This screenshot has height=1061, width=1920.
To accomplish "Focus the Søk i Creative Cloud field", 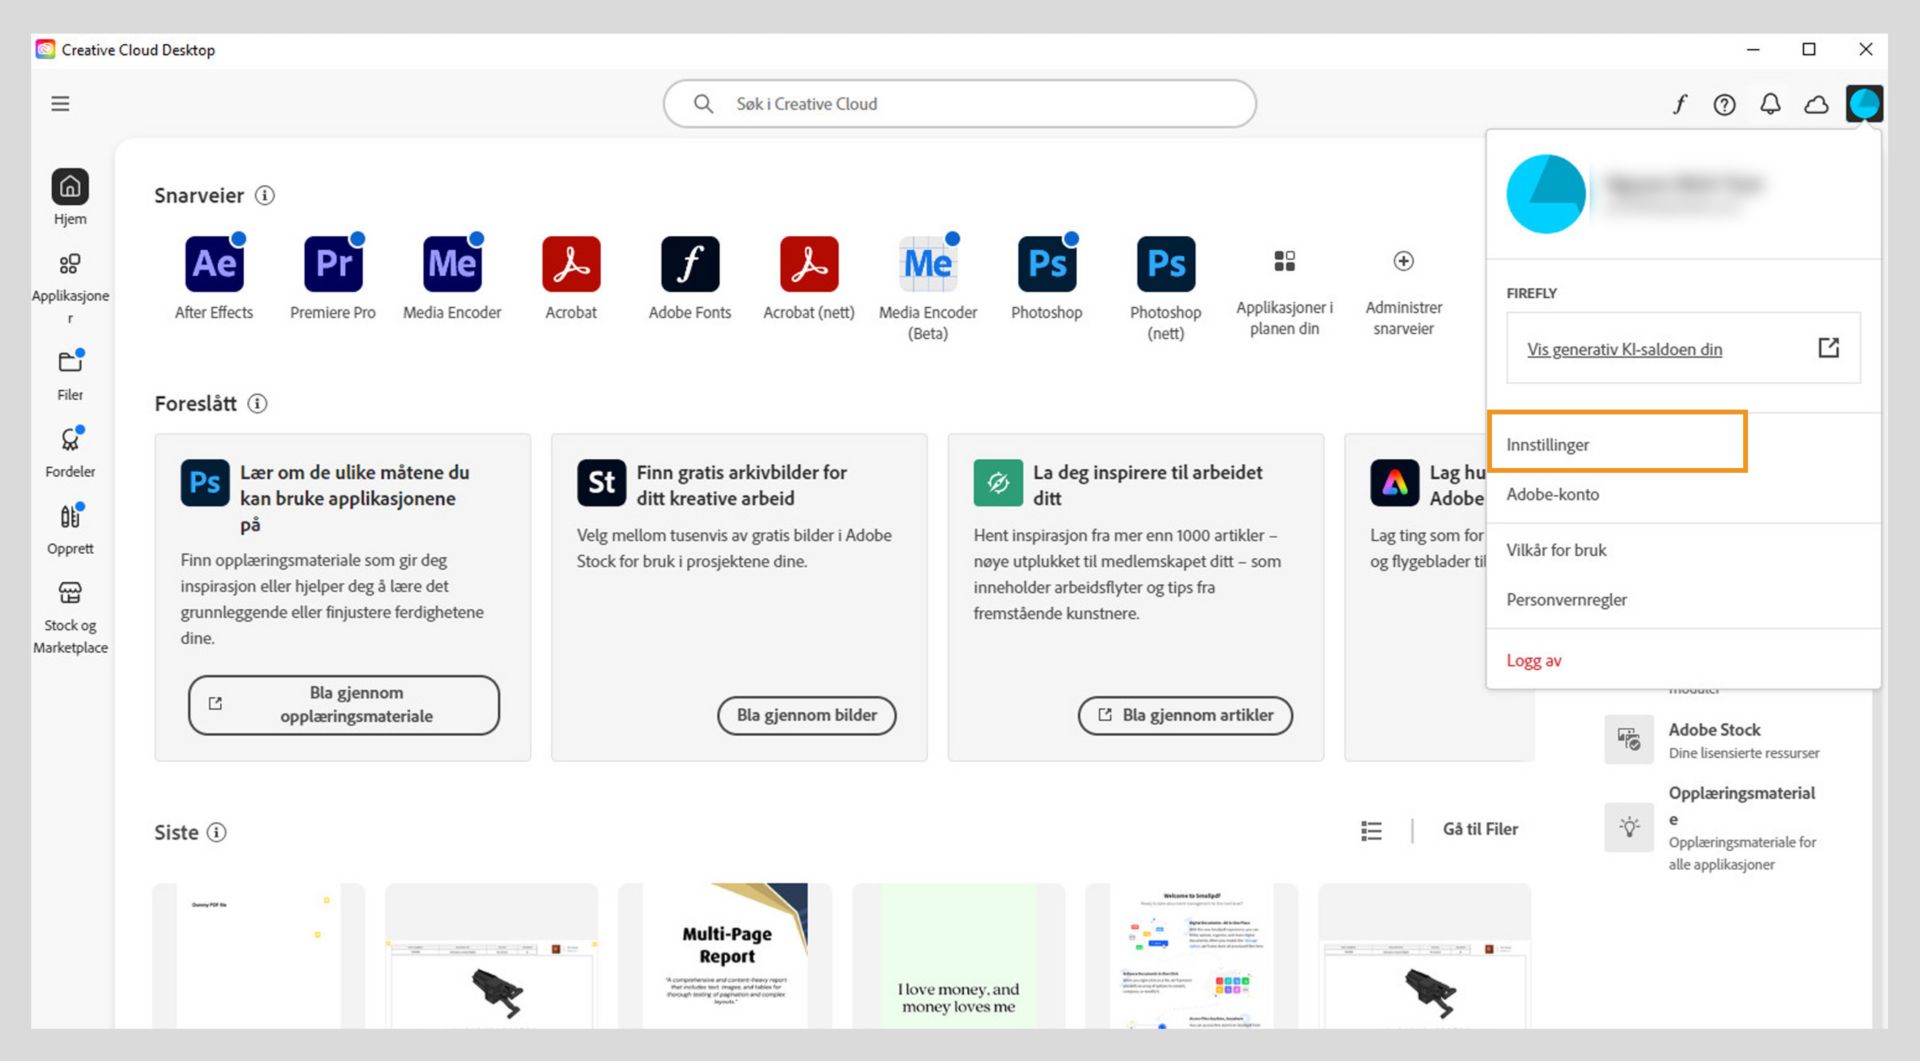I will [x=960, y=104].
